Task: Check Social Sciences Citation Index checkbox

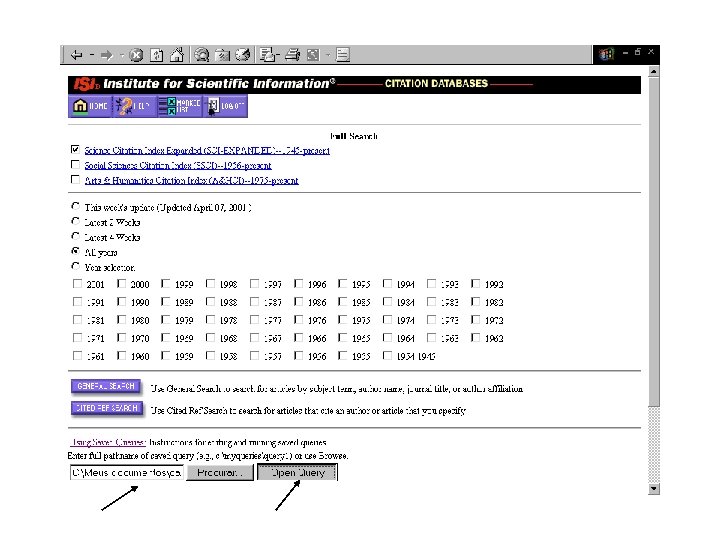Action: (75, 164)
